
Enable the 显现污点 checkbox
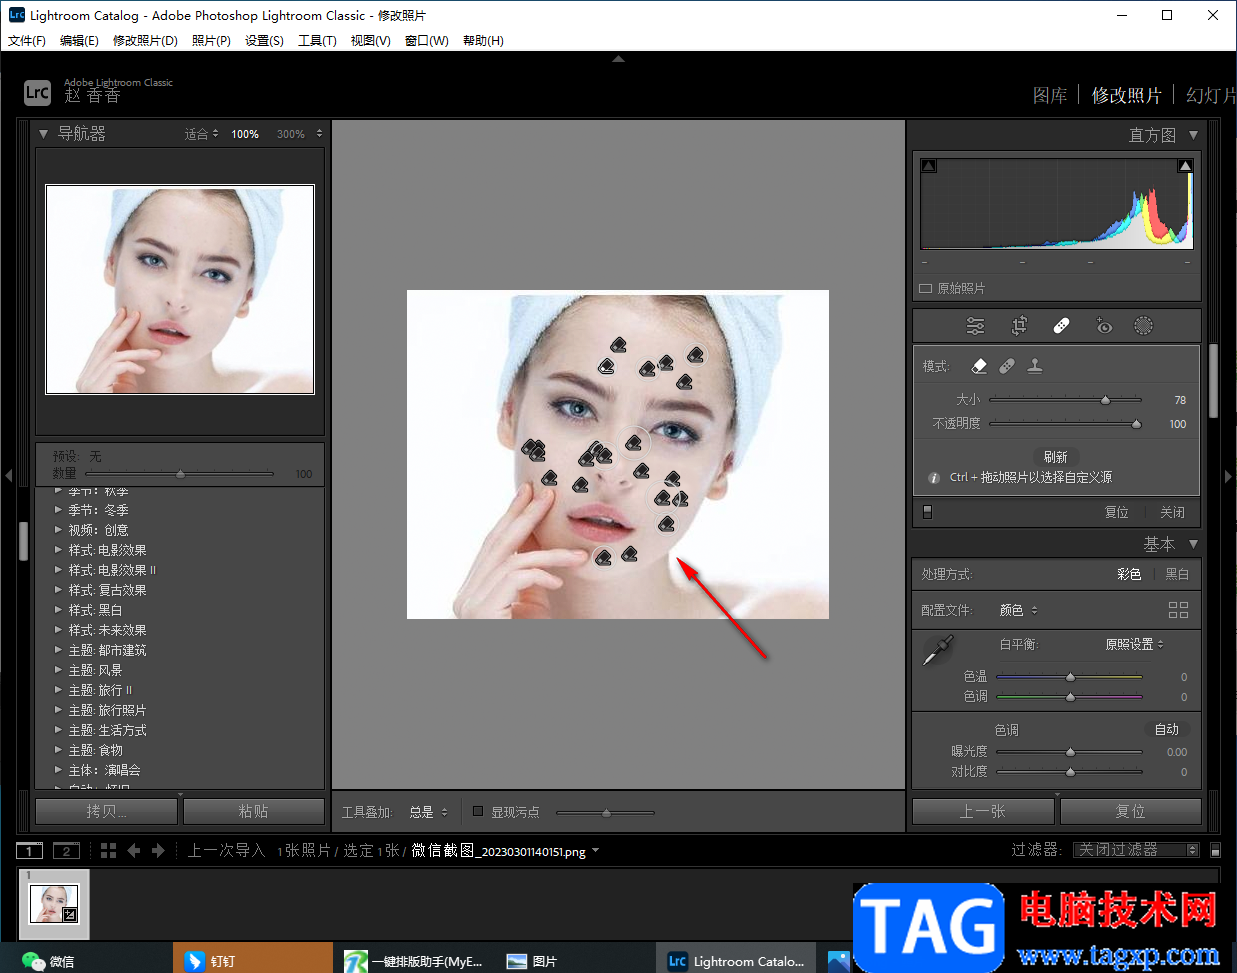[x=478, y=811]
